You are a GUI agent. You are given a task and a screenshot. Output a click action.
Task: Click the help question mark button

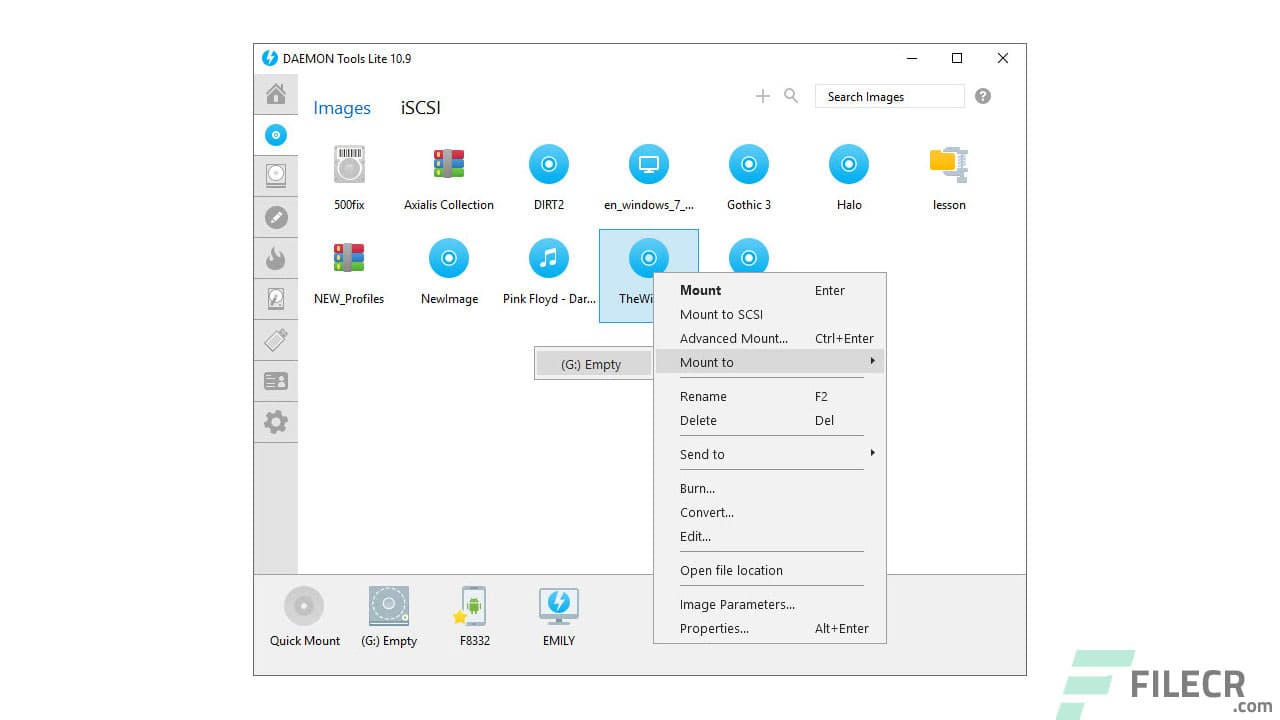pyautogui.click(x=982, y=95)
